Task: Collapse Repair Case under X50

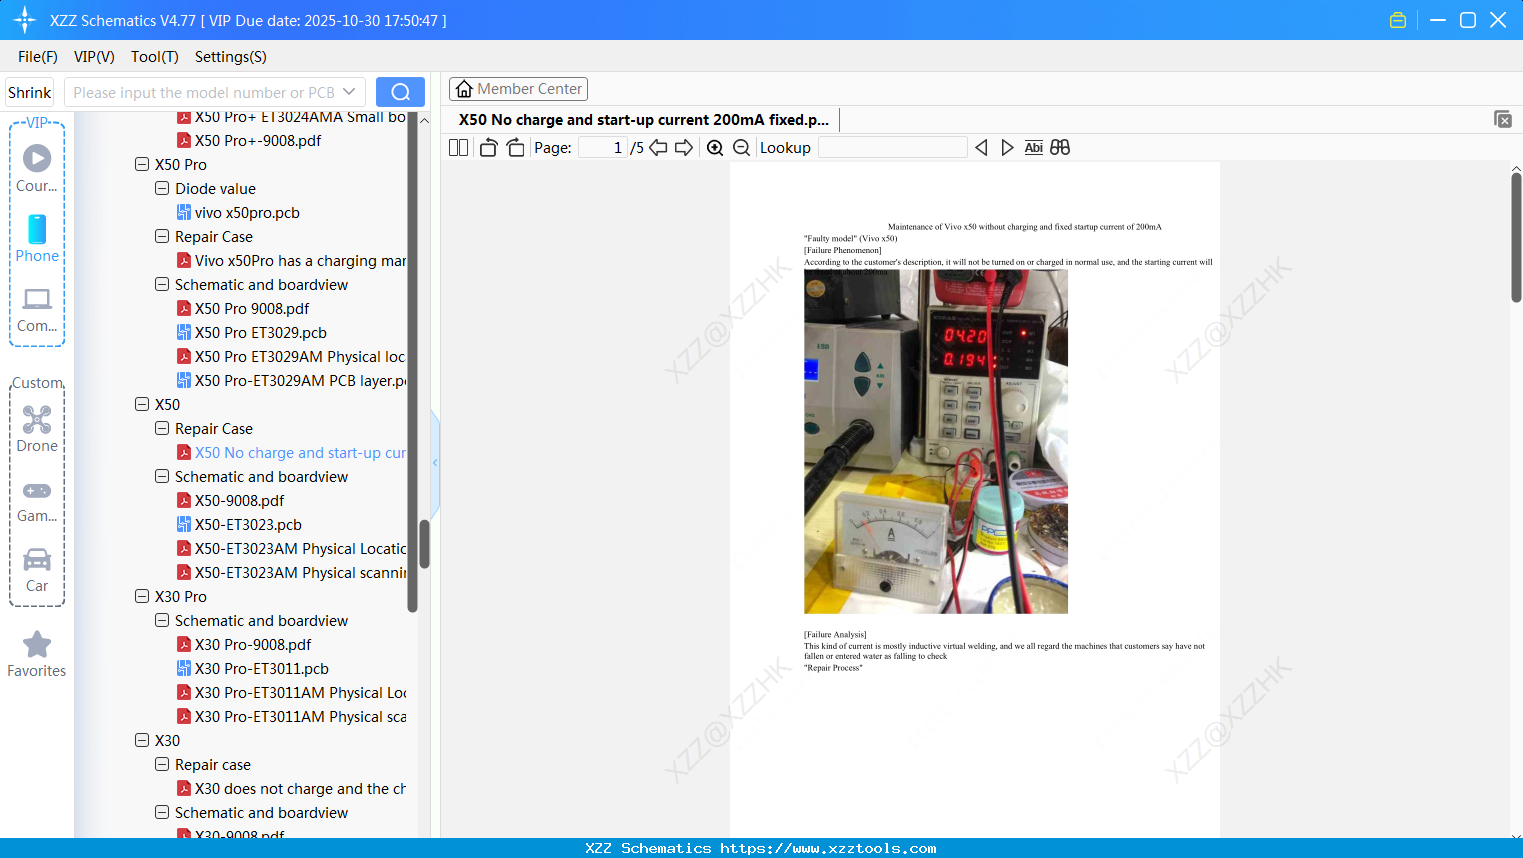Action: (162, 428)
